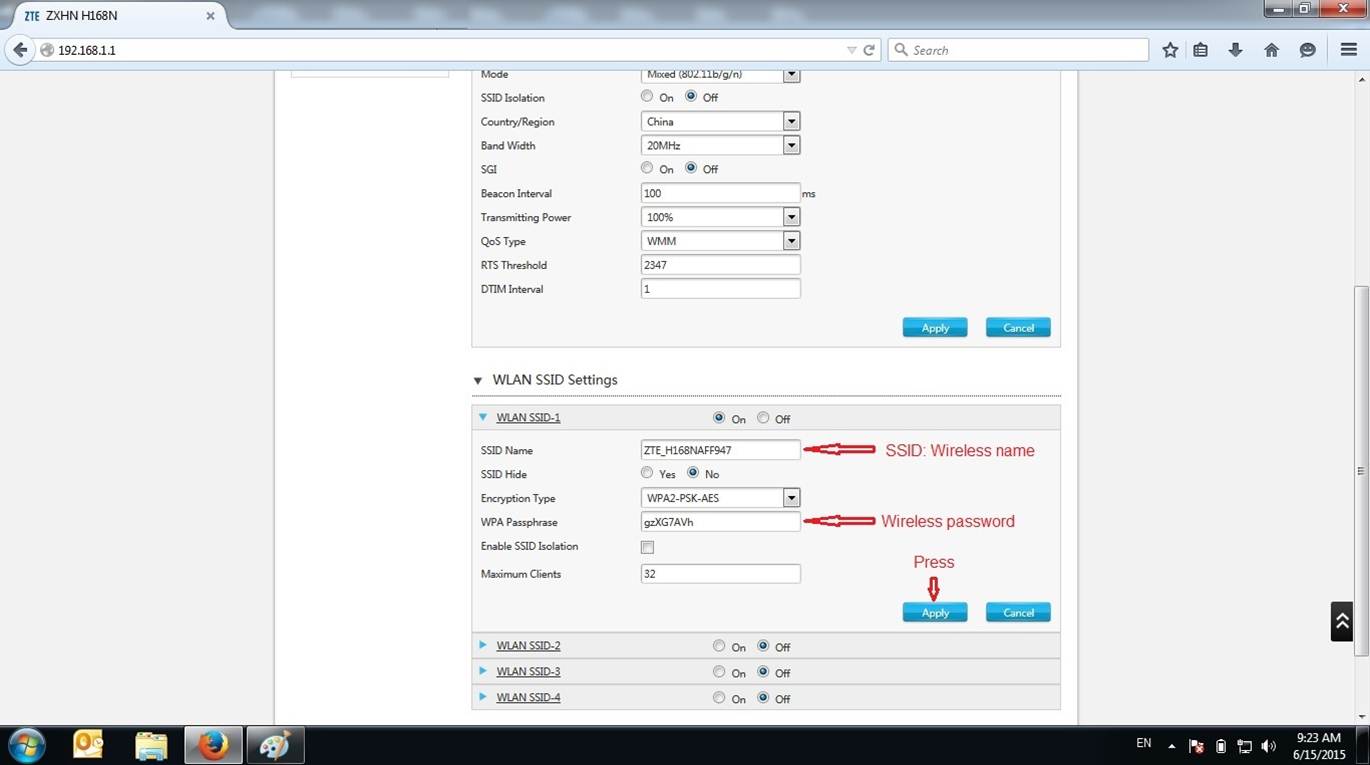The height and width of the screenshot is (765, 1370).
Task: Click the page vertical scrollbar thumb
Action: [x=1361, y=470]
